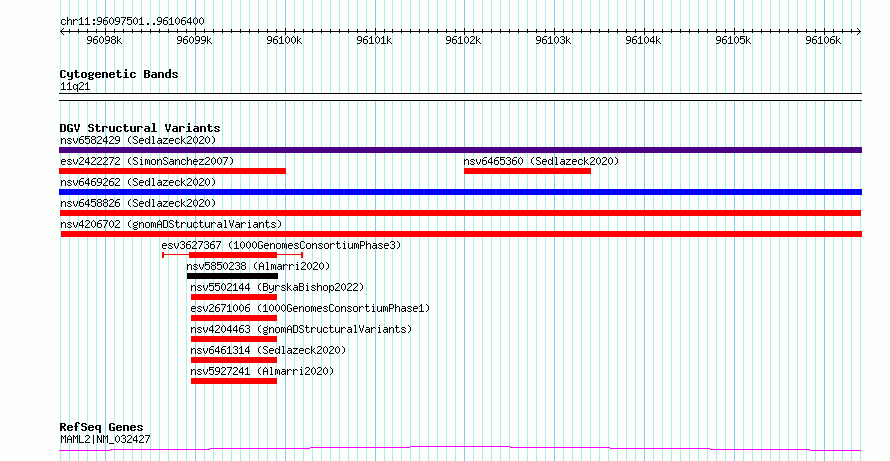
Task: Open the nsv4206702 (gnomADStructuralVariants) label
Action: 171,224
